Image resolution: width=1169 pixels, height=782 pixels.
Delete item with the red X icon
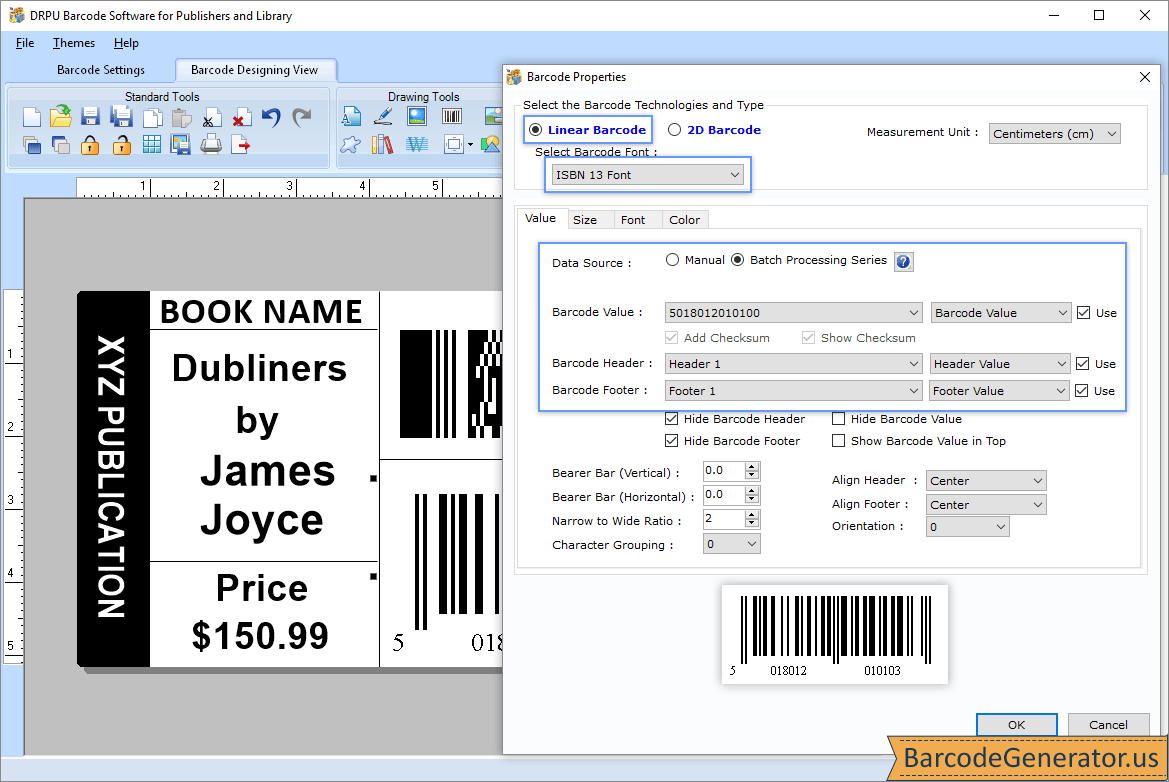240,118
